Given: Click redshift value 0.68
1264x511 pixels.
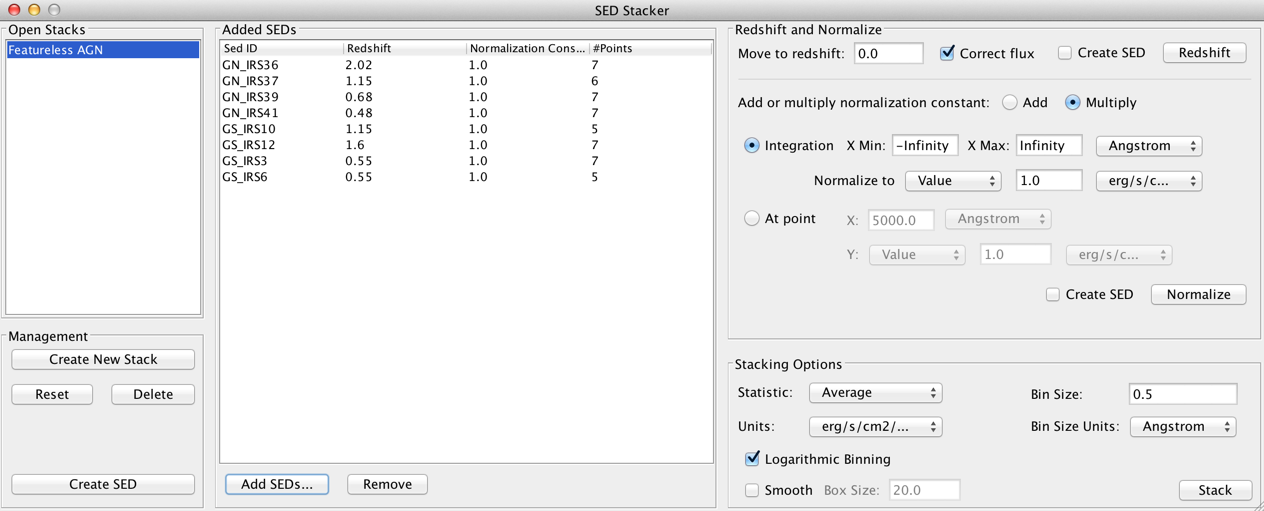Looking at the screenshot, I should pyautogui.click(x=359, y=97).
